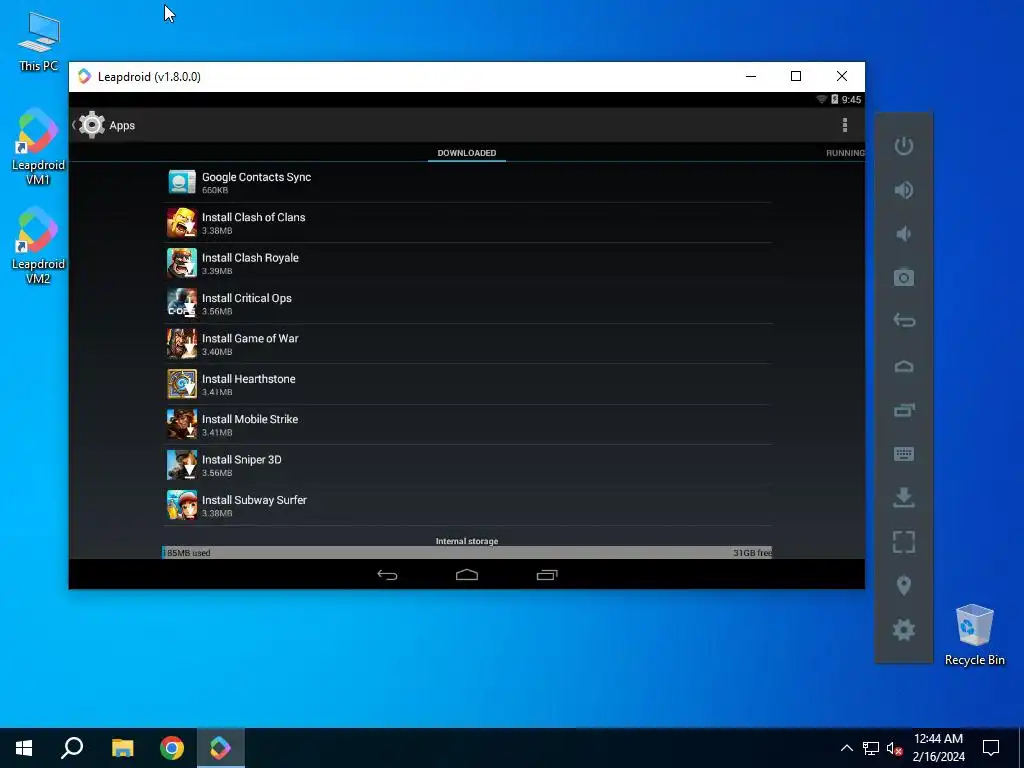Image resolution: width=1024 pixels, height=768 pixels.
Task: Click the volume down icon in sidebar
Action: pos(904,234)
